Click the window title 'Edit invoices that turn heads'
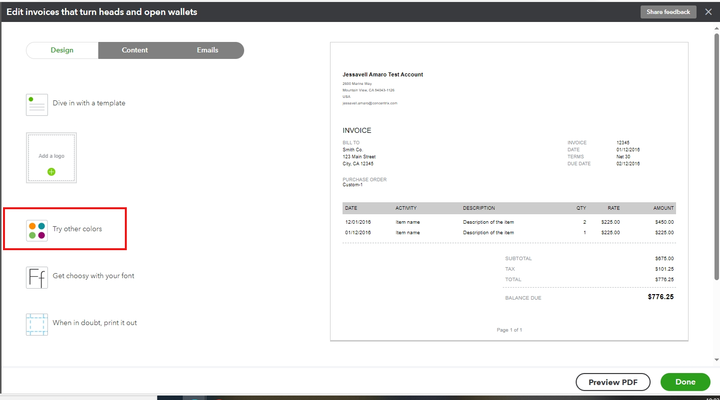This screenshot has width=720, height=400. coord(101,12)
